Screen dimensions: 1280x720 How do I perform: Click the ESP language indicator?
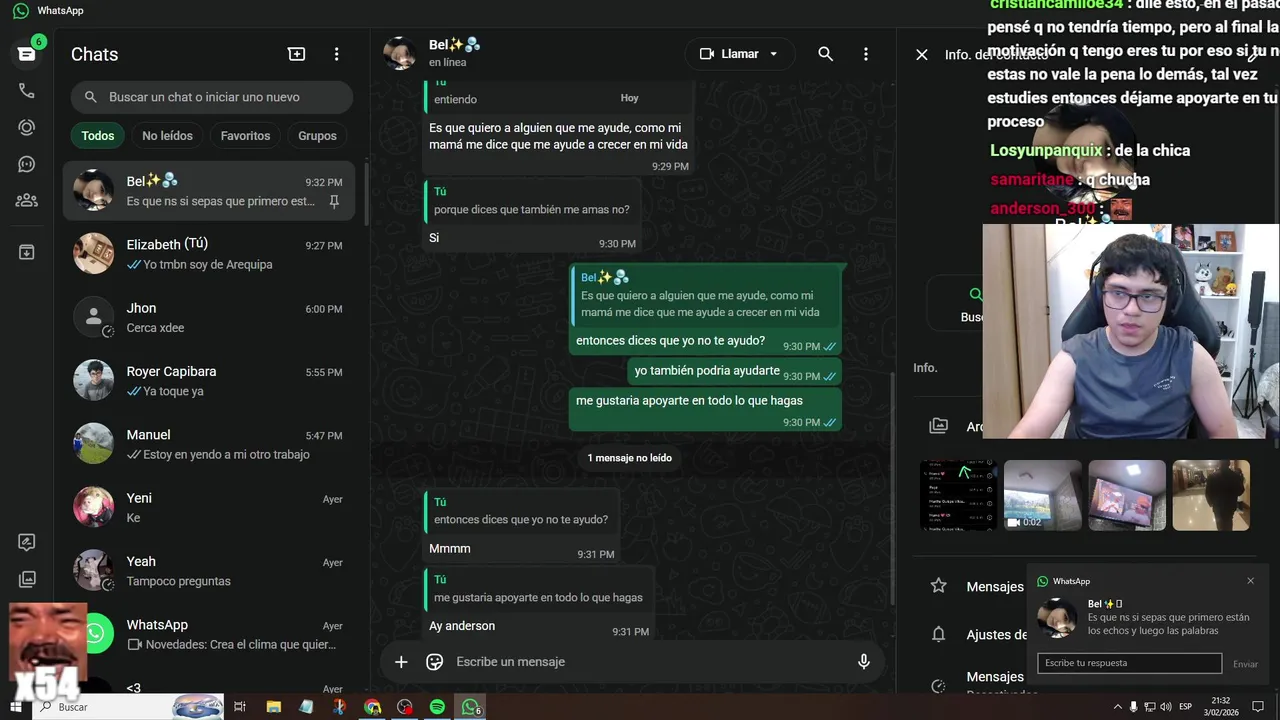[x=1185, y=707]
